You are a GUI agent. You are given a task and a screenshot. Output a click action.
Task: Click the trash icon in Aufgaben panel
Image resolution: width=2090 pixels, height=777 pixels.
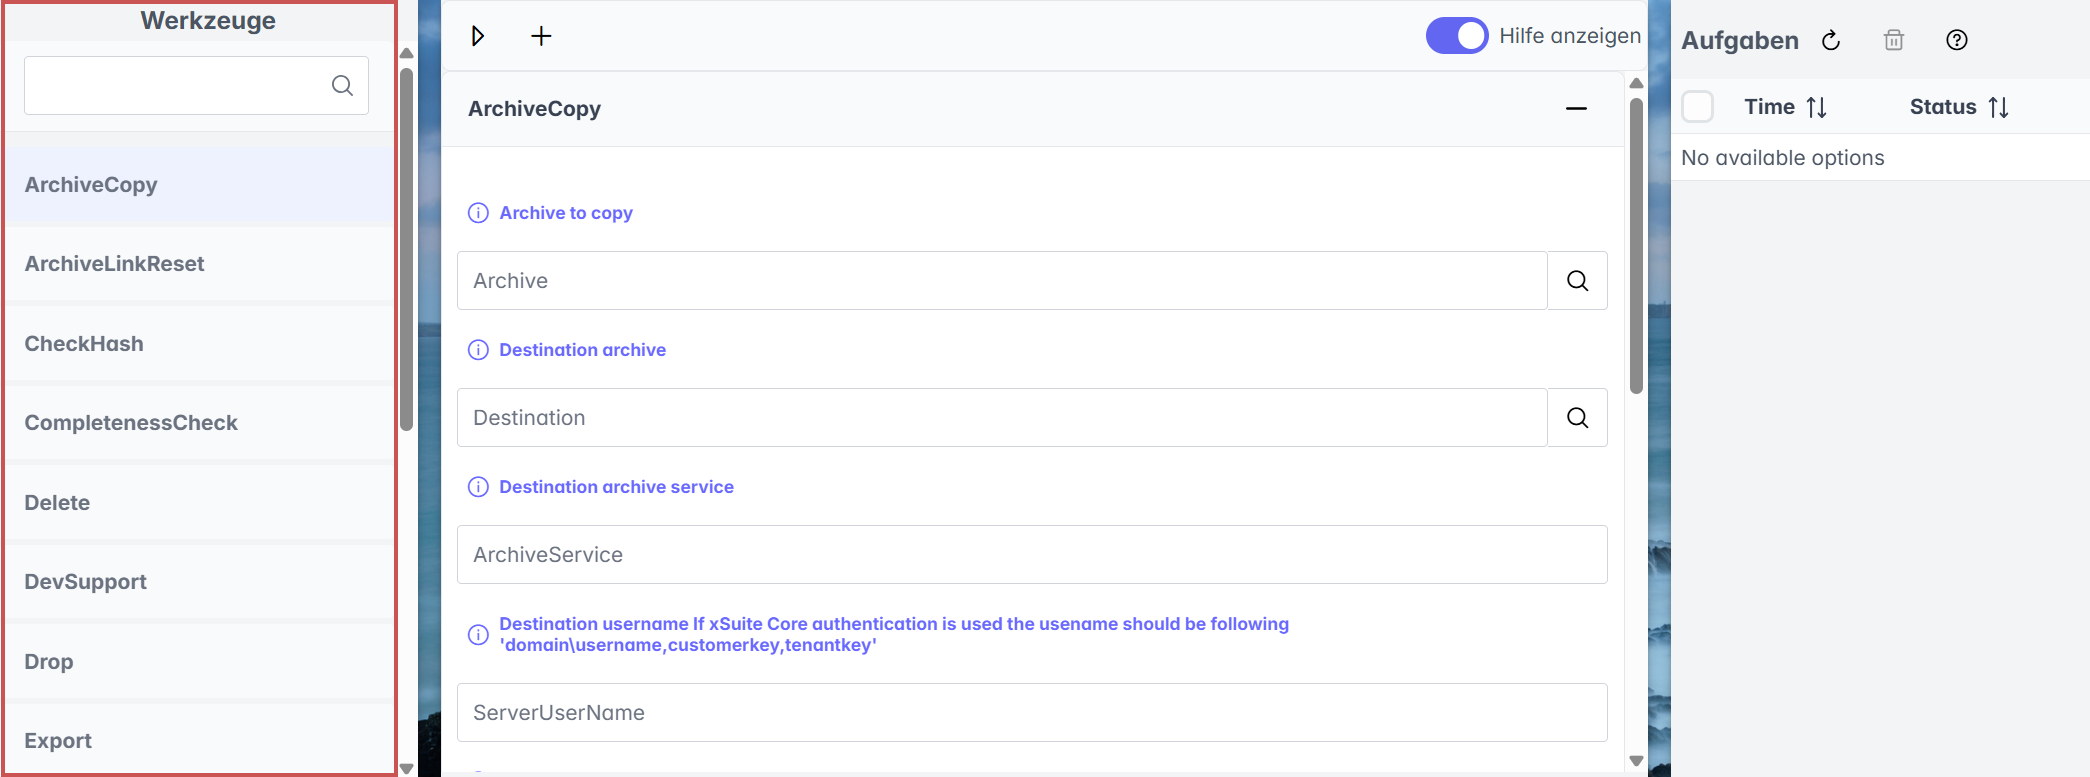tap(1893, 40)
